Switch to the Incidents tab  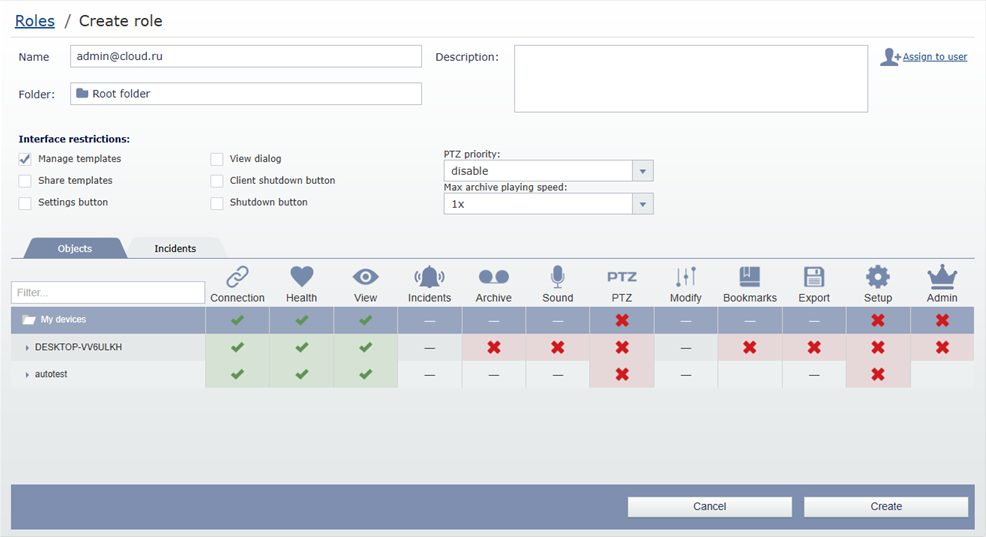(175, 249)
